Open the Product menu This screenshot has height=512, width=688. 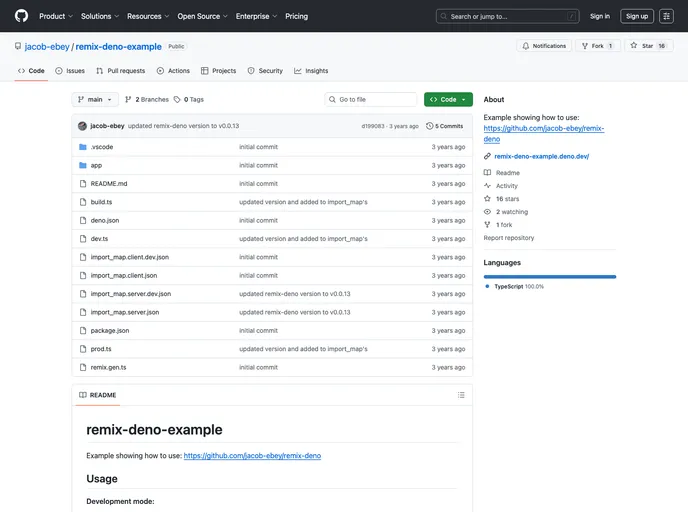click(x=56, y=16)
